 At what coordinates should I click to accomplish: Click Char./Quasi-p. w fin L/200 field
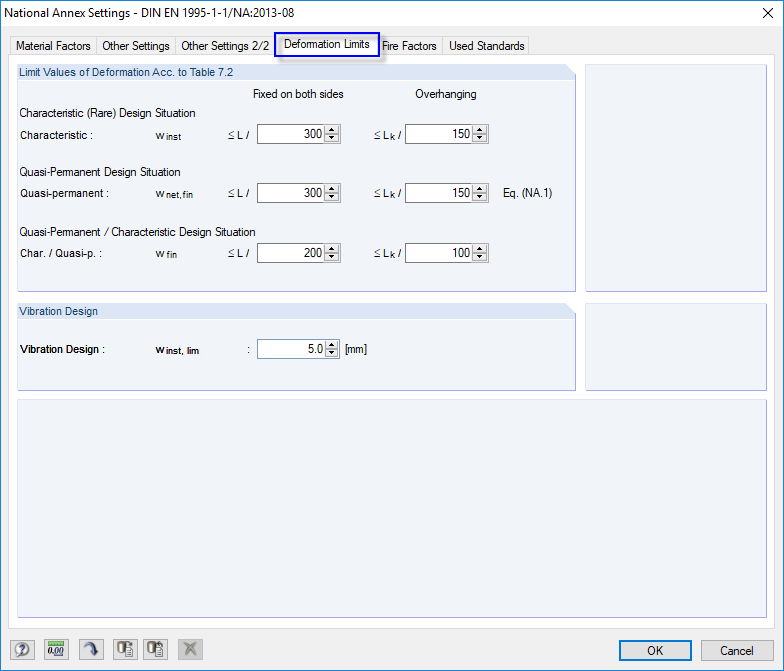291,253
